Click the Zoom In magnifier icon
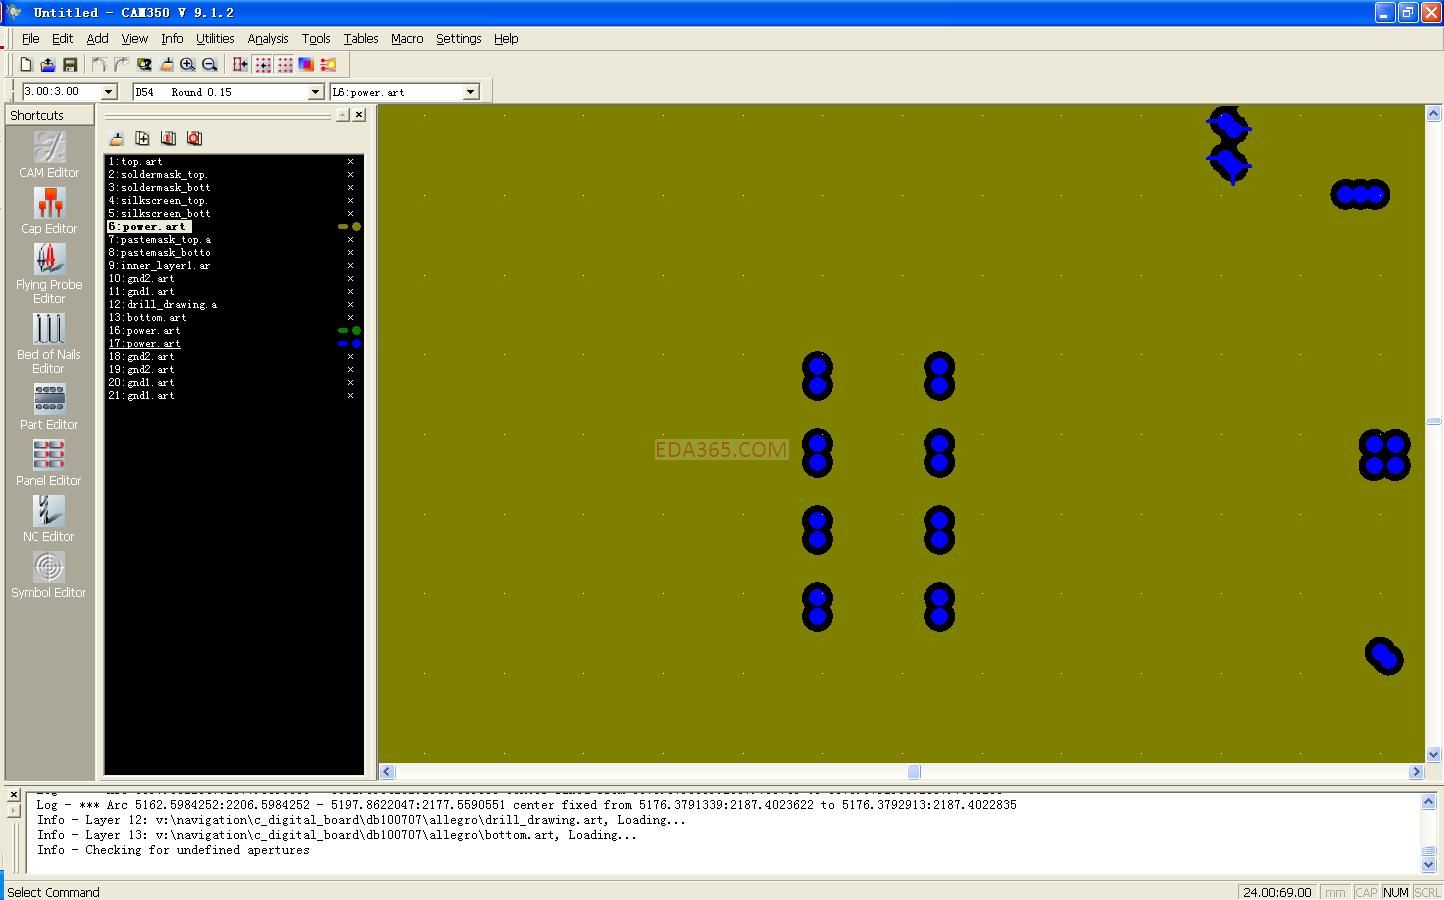Screen dimensions: 1444x900 [188, 65]
